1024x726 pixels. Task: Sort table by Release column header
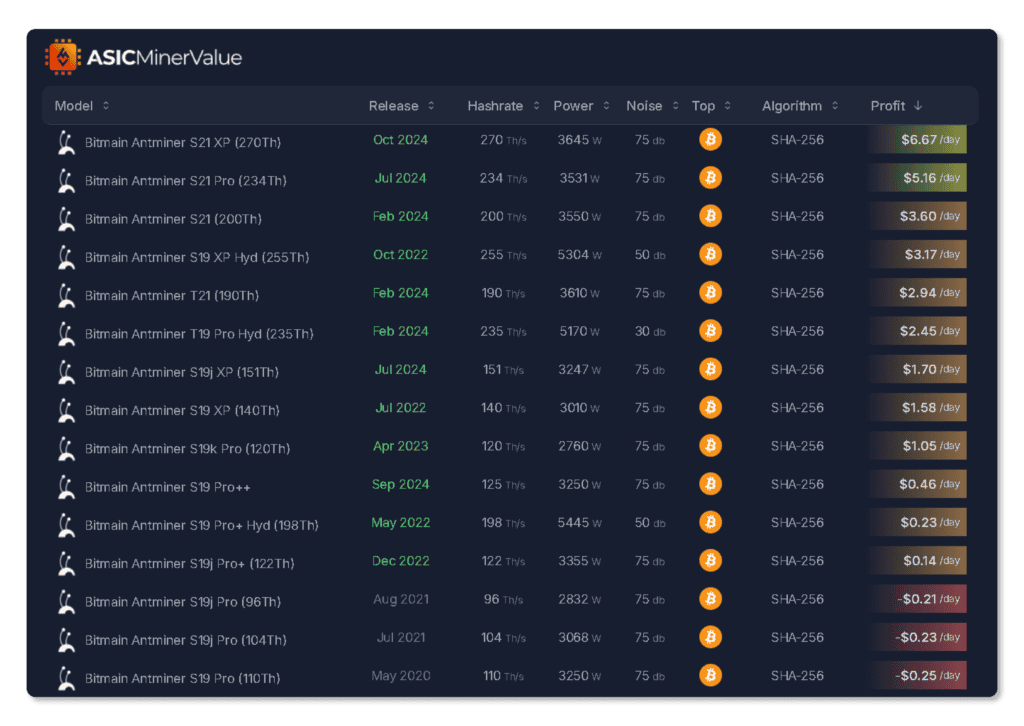(401, 106)
